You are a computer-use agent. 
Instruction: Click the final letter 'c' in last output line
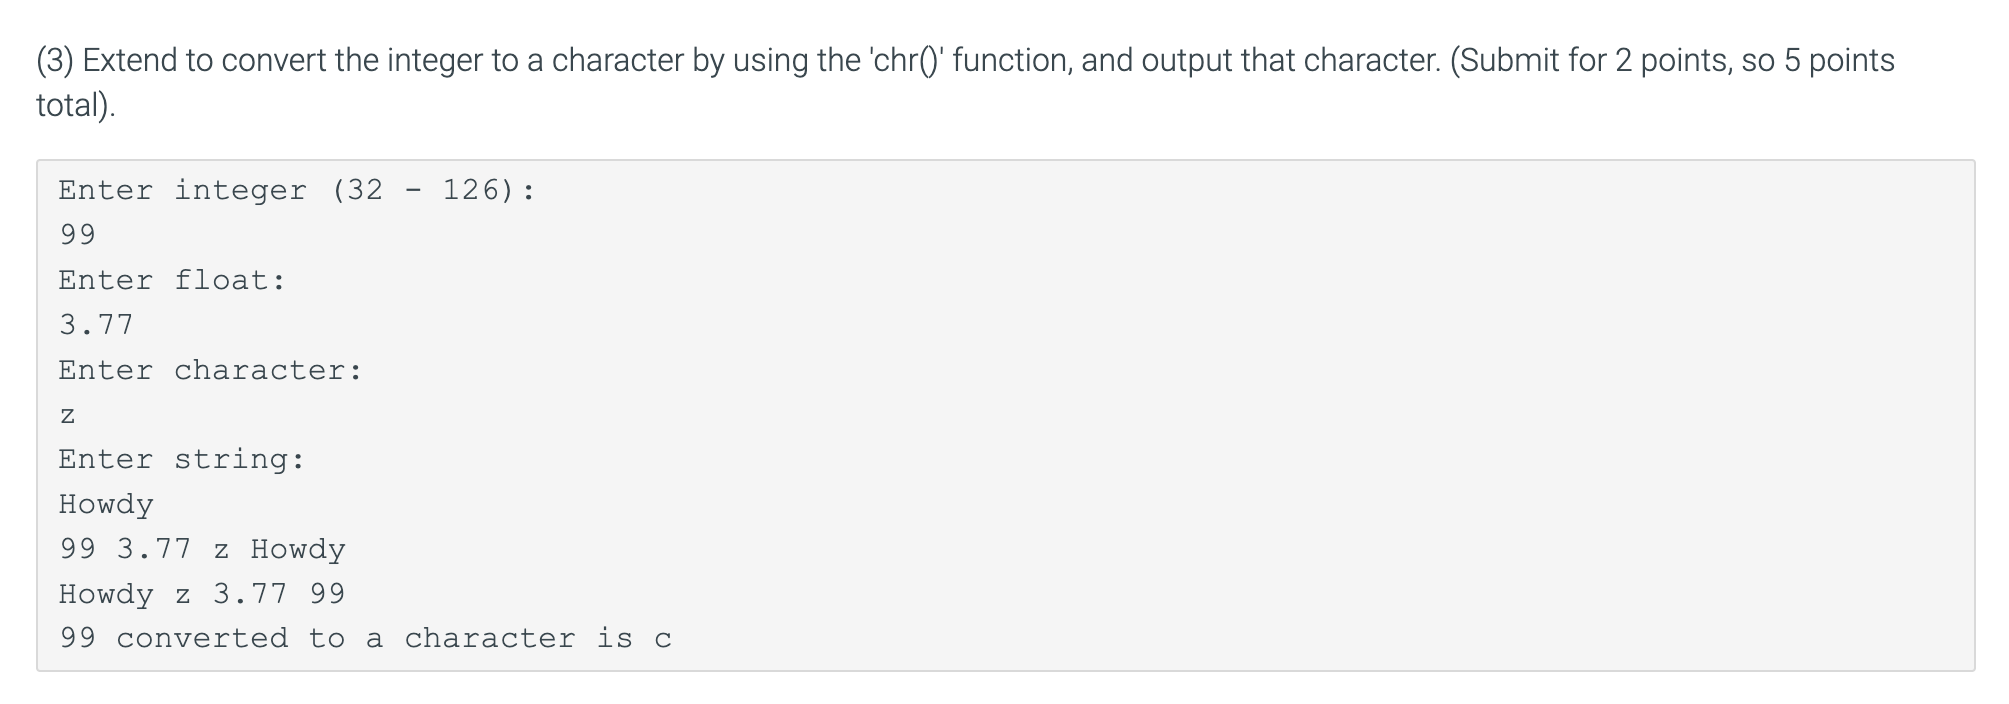coord(663,640)
